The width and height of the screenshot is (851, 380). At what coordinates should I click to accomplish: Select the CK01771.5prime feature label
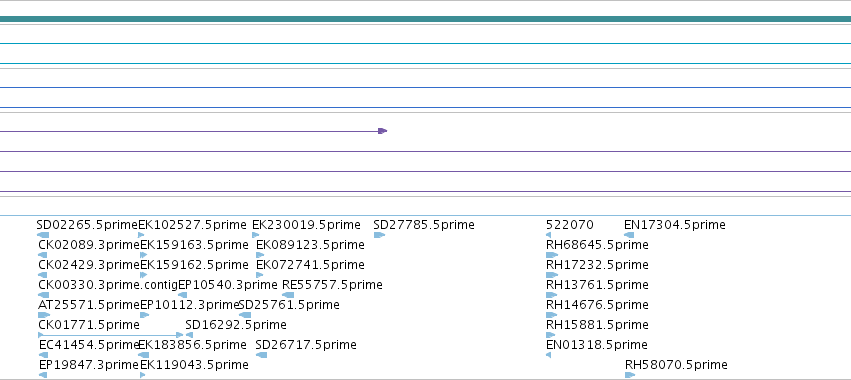pyautogui.click(x=89, y=325)
